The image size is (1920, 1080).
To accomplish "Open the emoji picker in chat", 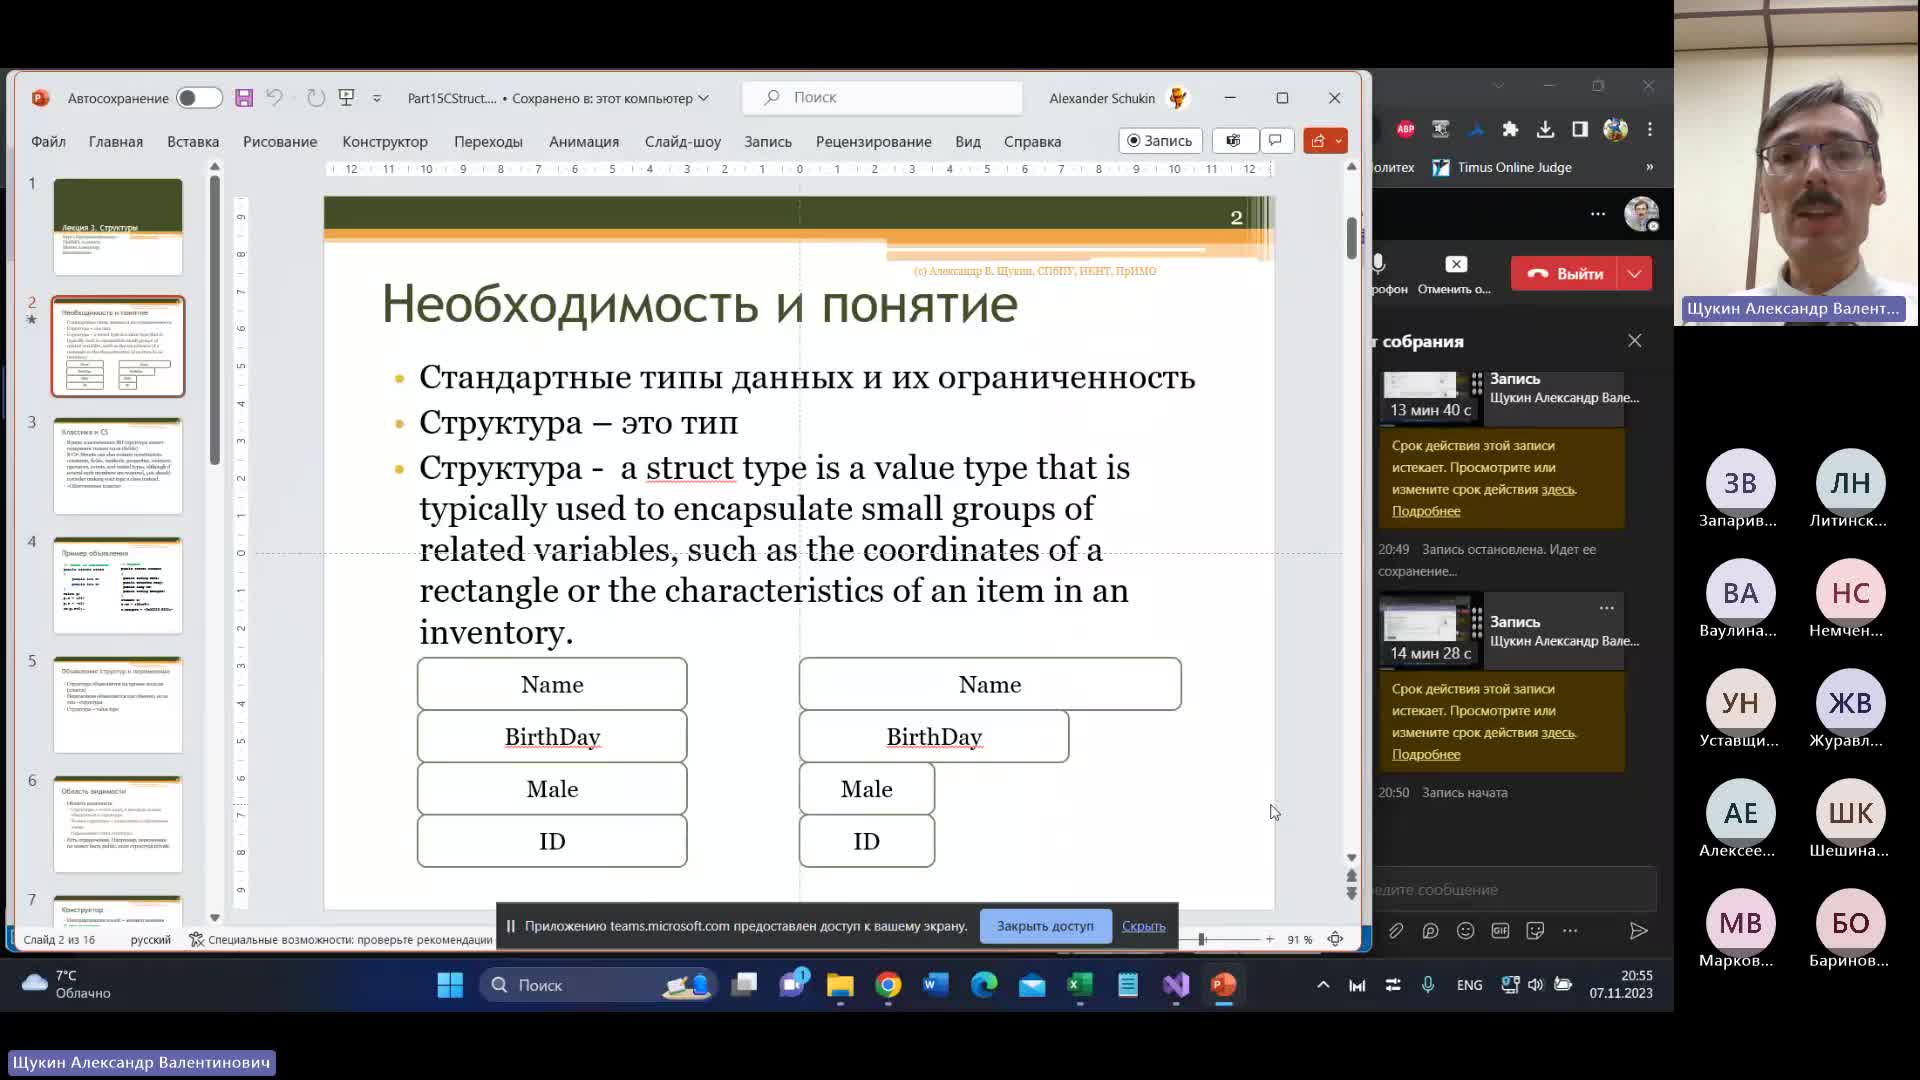I will [x=1466, y=931].
